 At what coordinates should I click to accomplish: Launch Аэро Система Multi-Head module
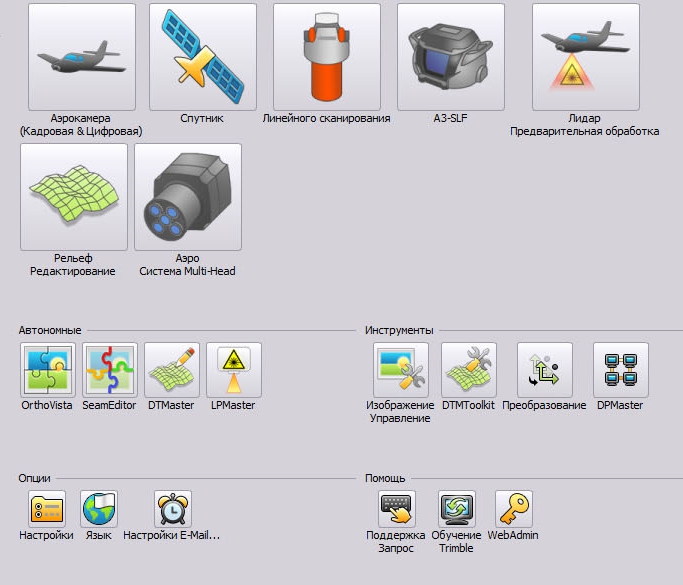click(188, 196)
